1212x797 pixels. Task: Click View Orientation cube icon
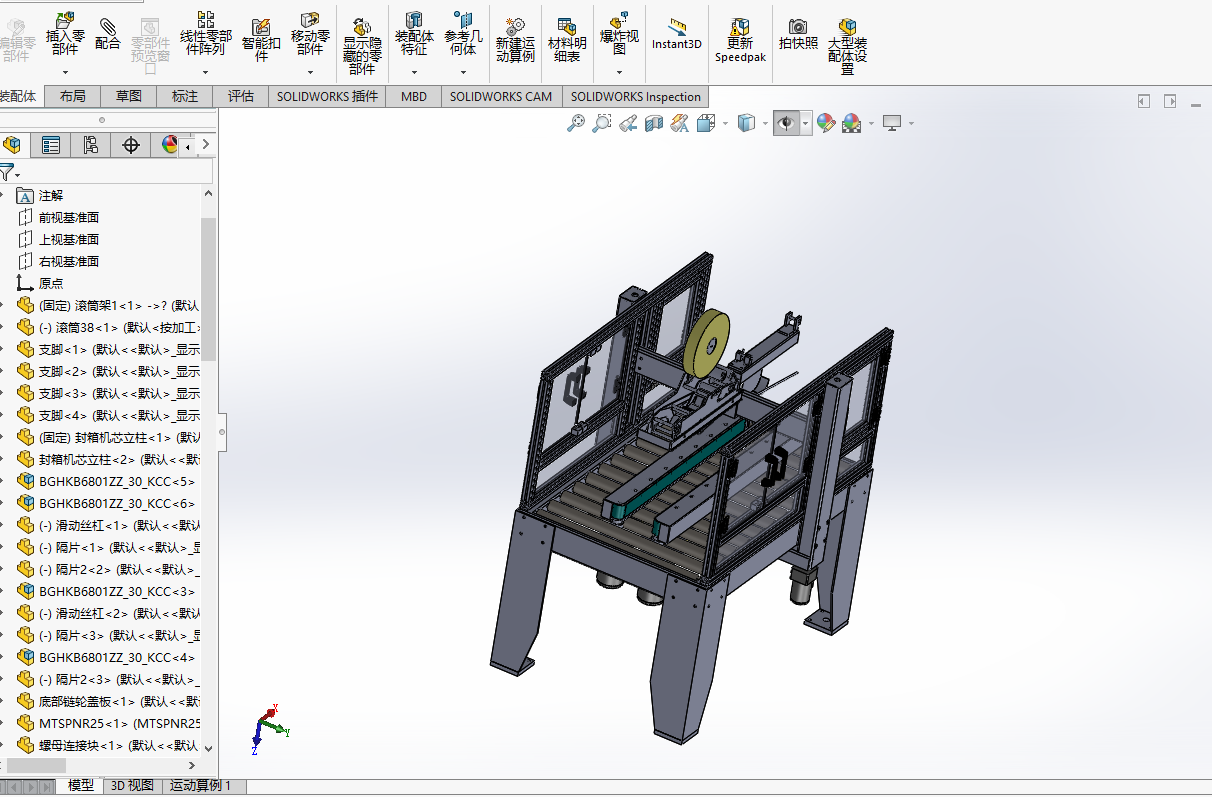(705, 123)
